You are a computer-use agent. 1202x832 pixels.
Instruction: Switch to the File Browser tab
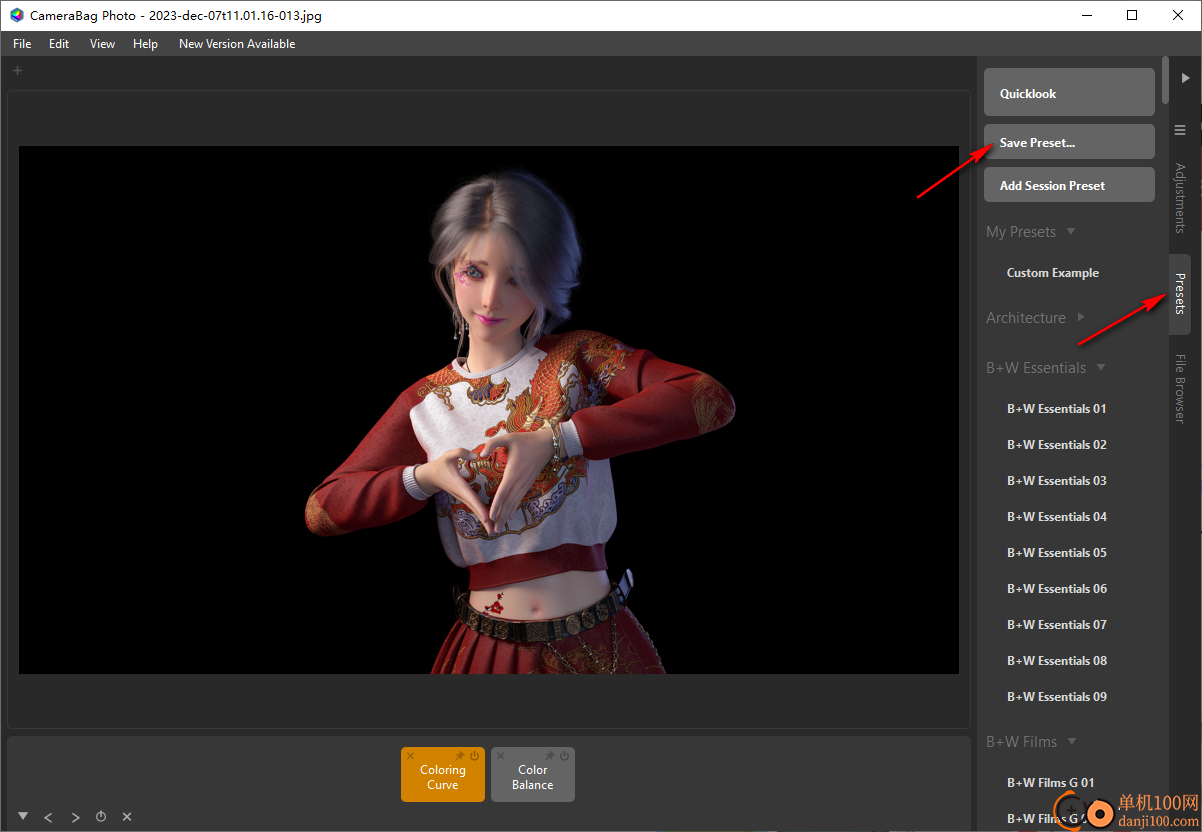(1180, 389)
